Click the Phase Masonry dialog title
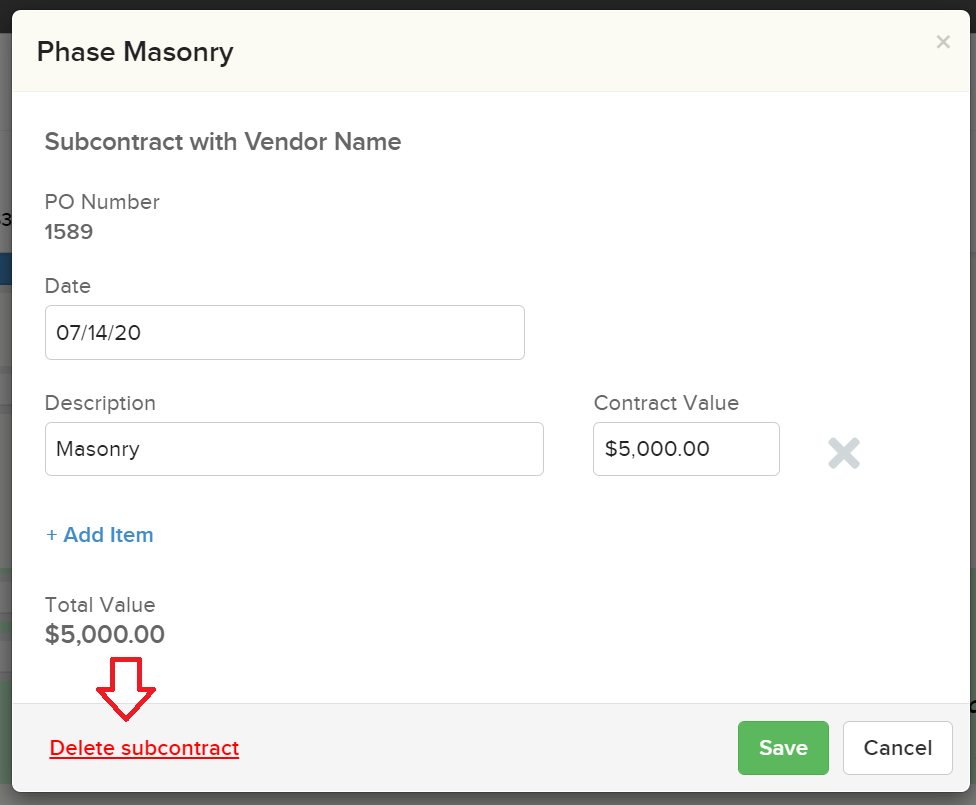Image resolution: width=976 pixels, height=805 pixels. (x=135, y=52)
